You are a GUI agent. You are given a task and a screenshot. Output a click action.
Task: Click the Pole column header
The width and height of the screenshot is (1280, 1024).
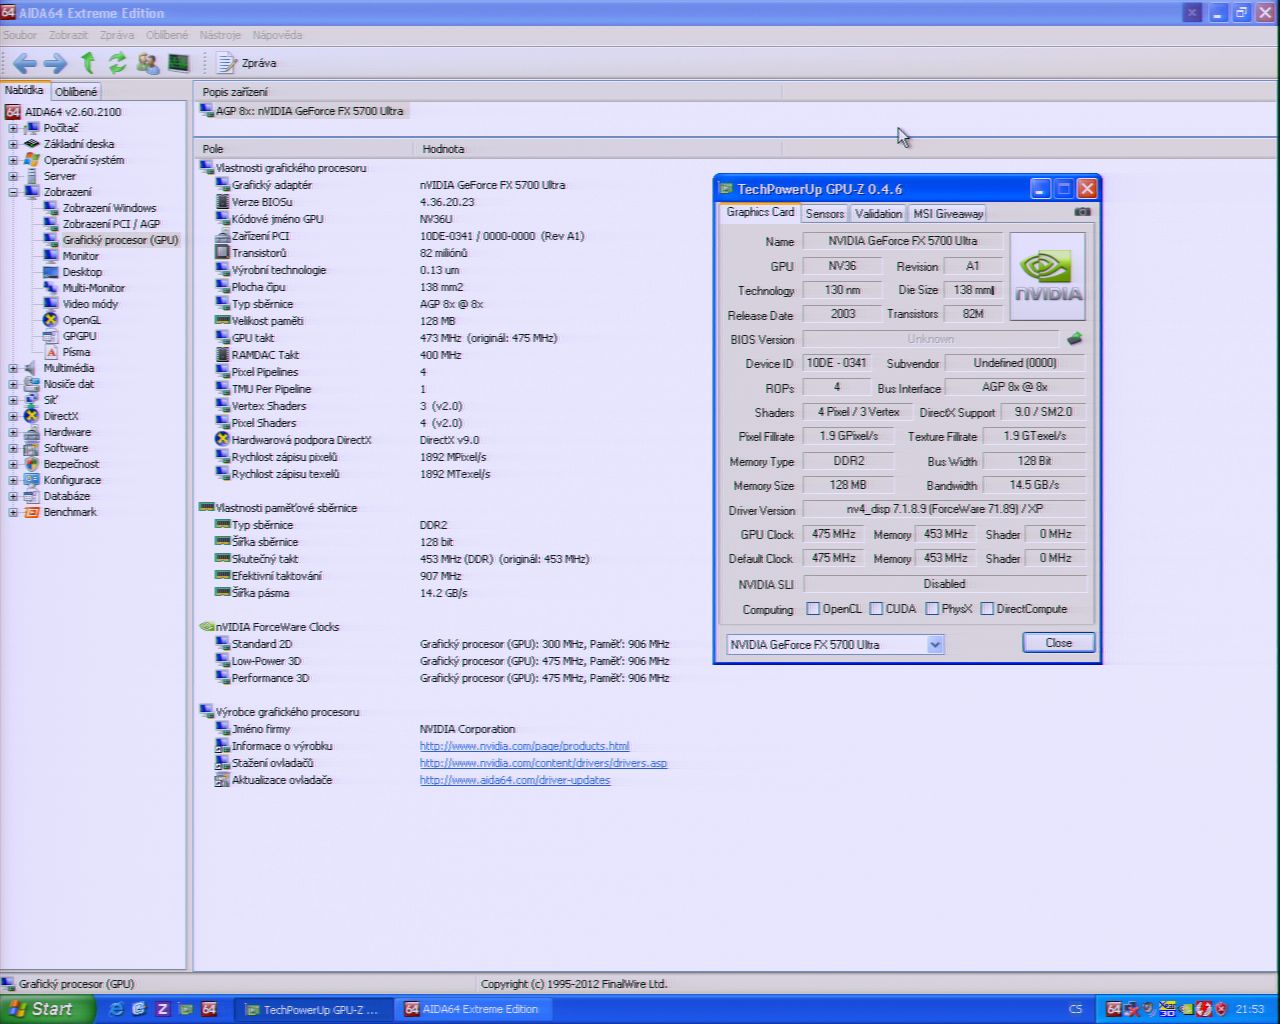click(x=305, y=149)
